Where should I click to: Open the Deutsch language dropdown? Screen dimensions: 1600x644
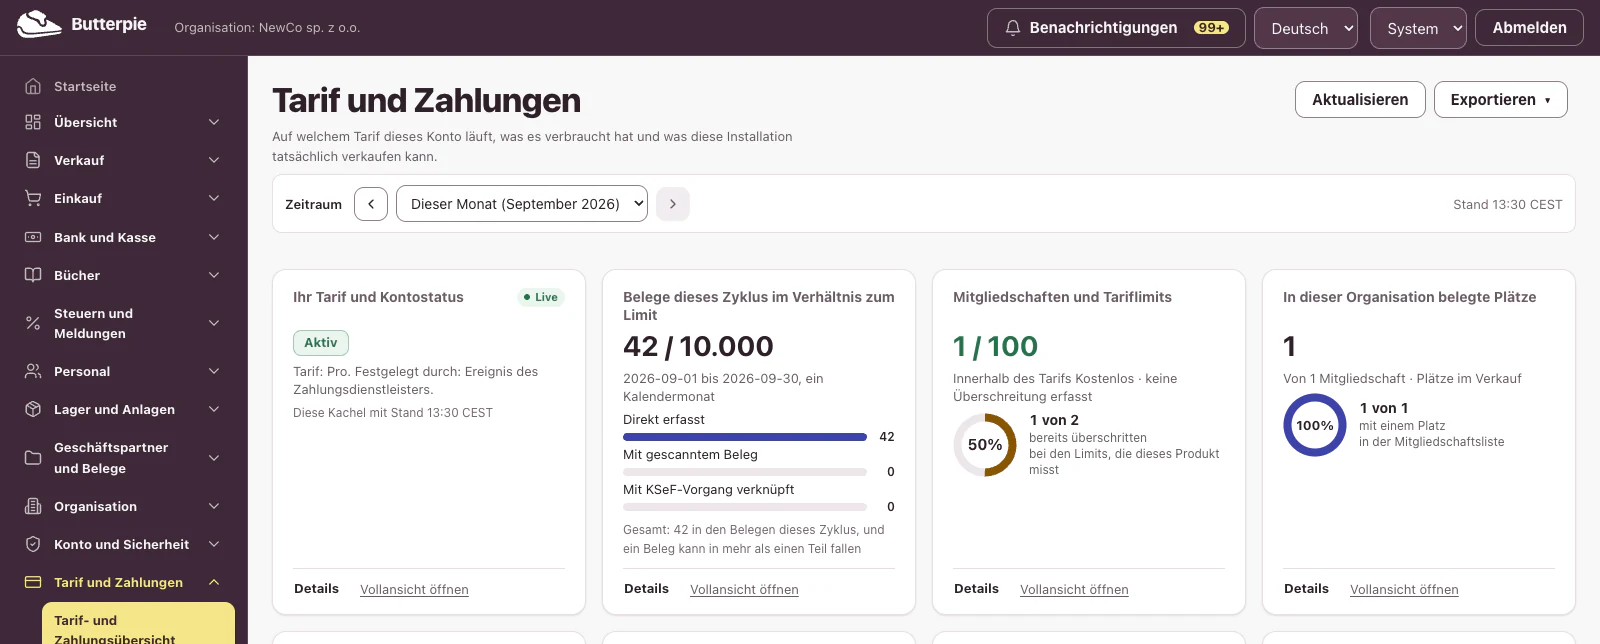1306,28
